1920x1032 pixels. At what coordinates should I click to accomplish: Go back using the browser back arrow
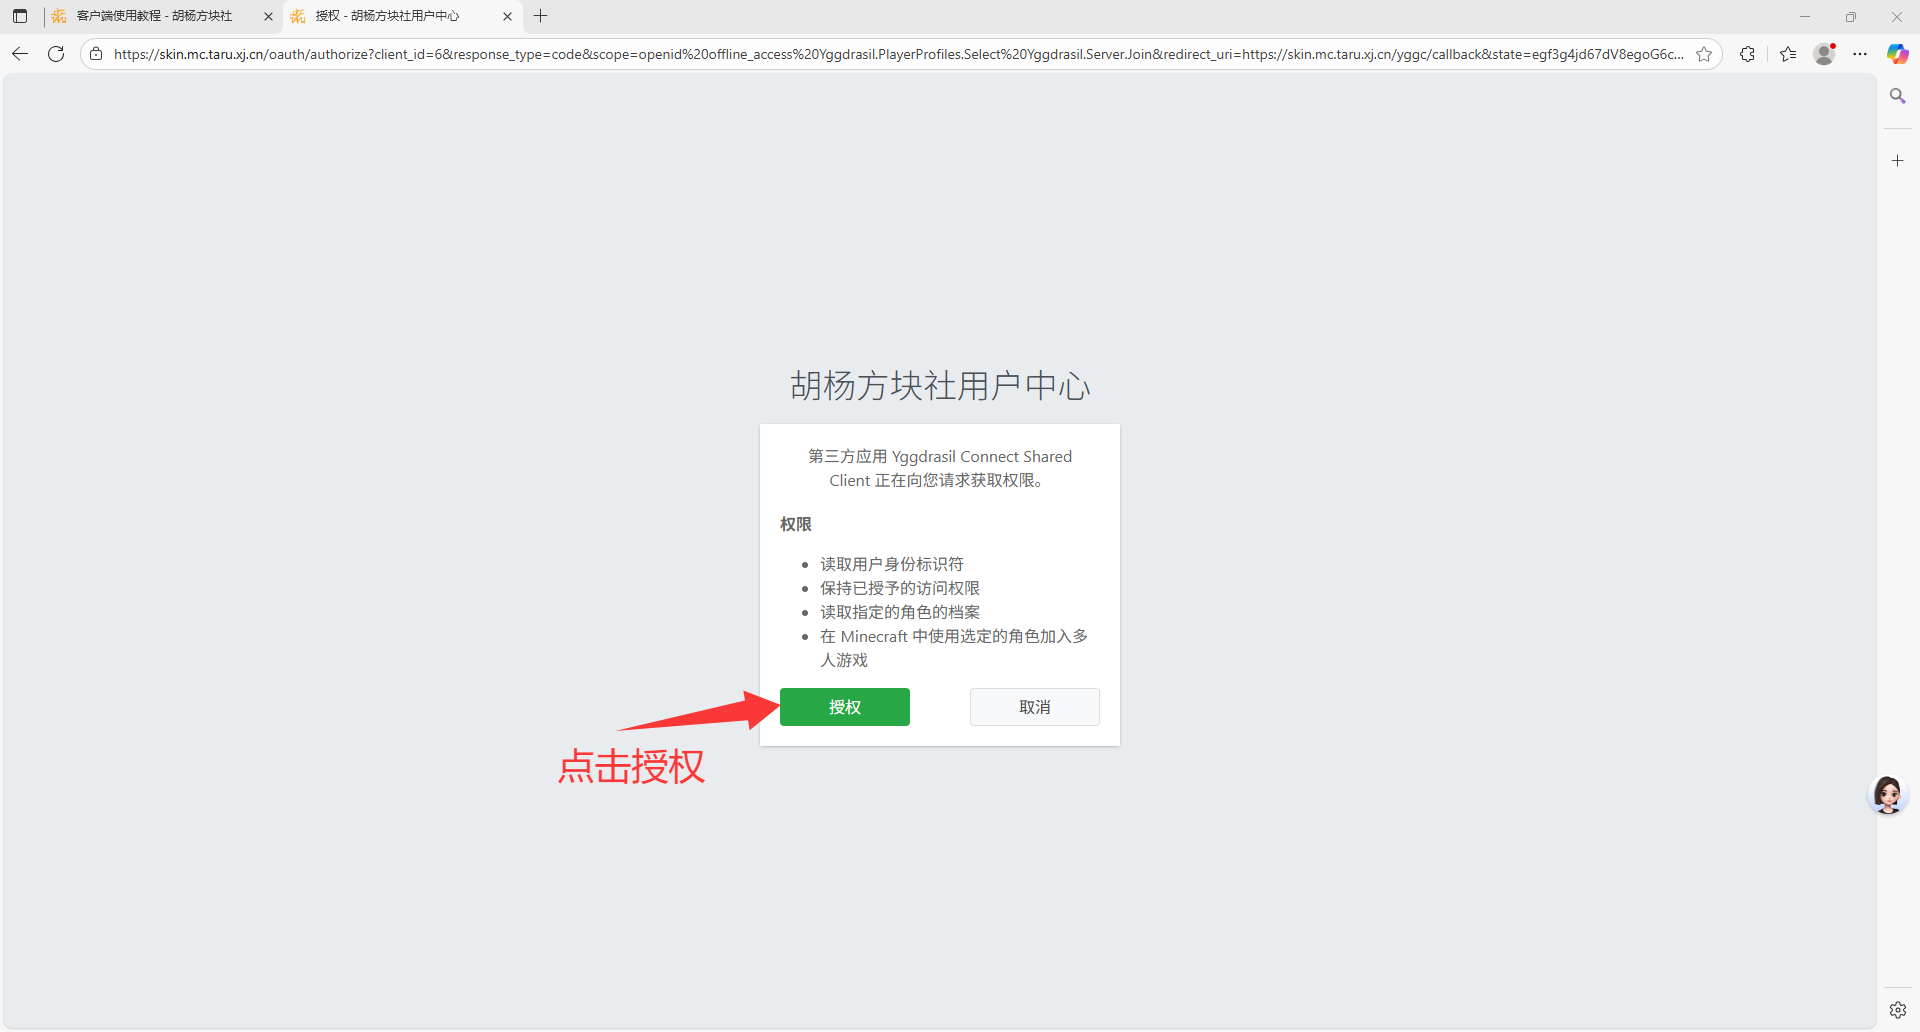[20, 54]
